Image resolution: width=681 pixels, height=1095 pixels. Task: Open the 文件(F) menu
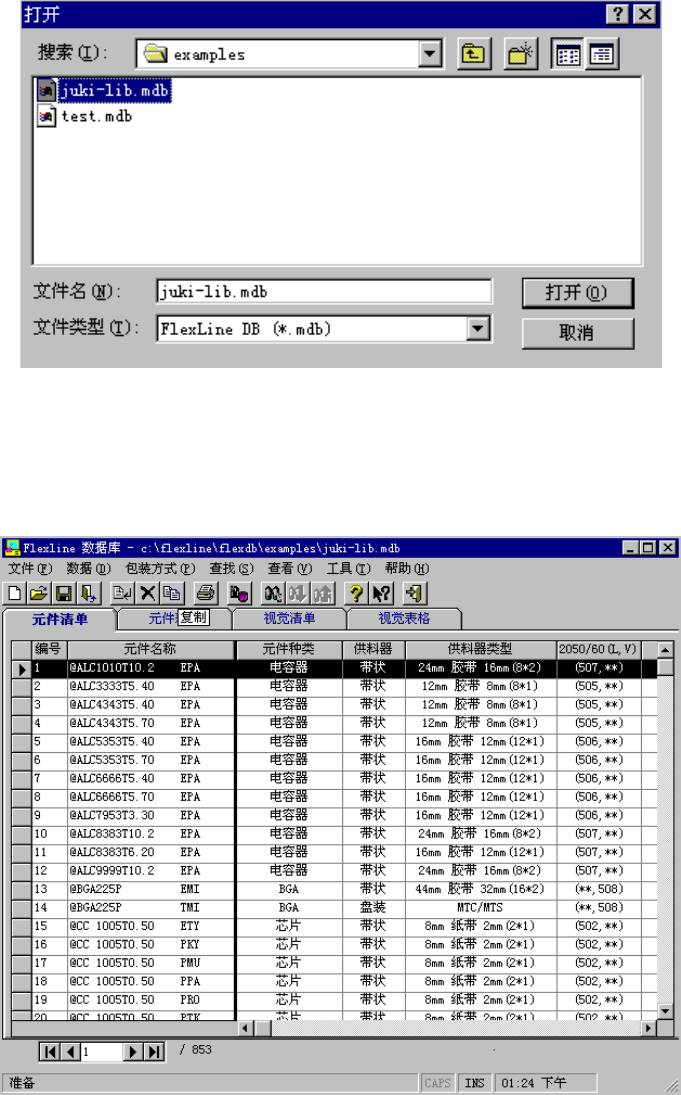point(30,568)
